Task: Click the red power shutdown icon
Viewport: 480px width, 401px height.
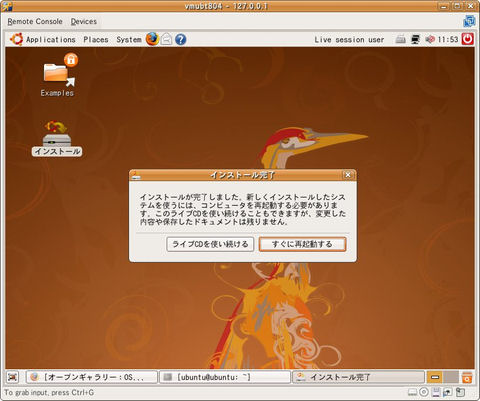Action: pos(467,39)
